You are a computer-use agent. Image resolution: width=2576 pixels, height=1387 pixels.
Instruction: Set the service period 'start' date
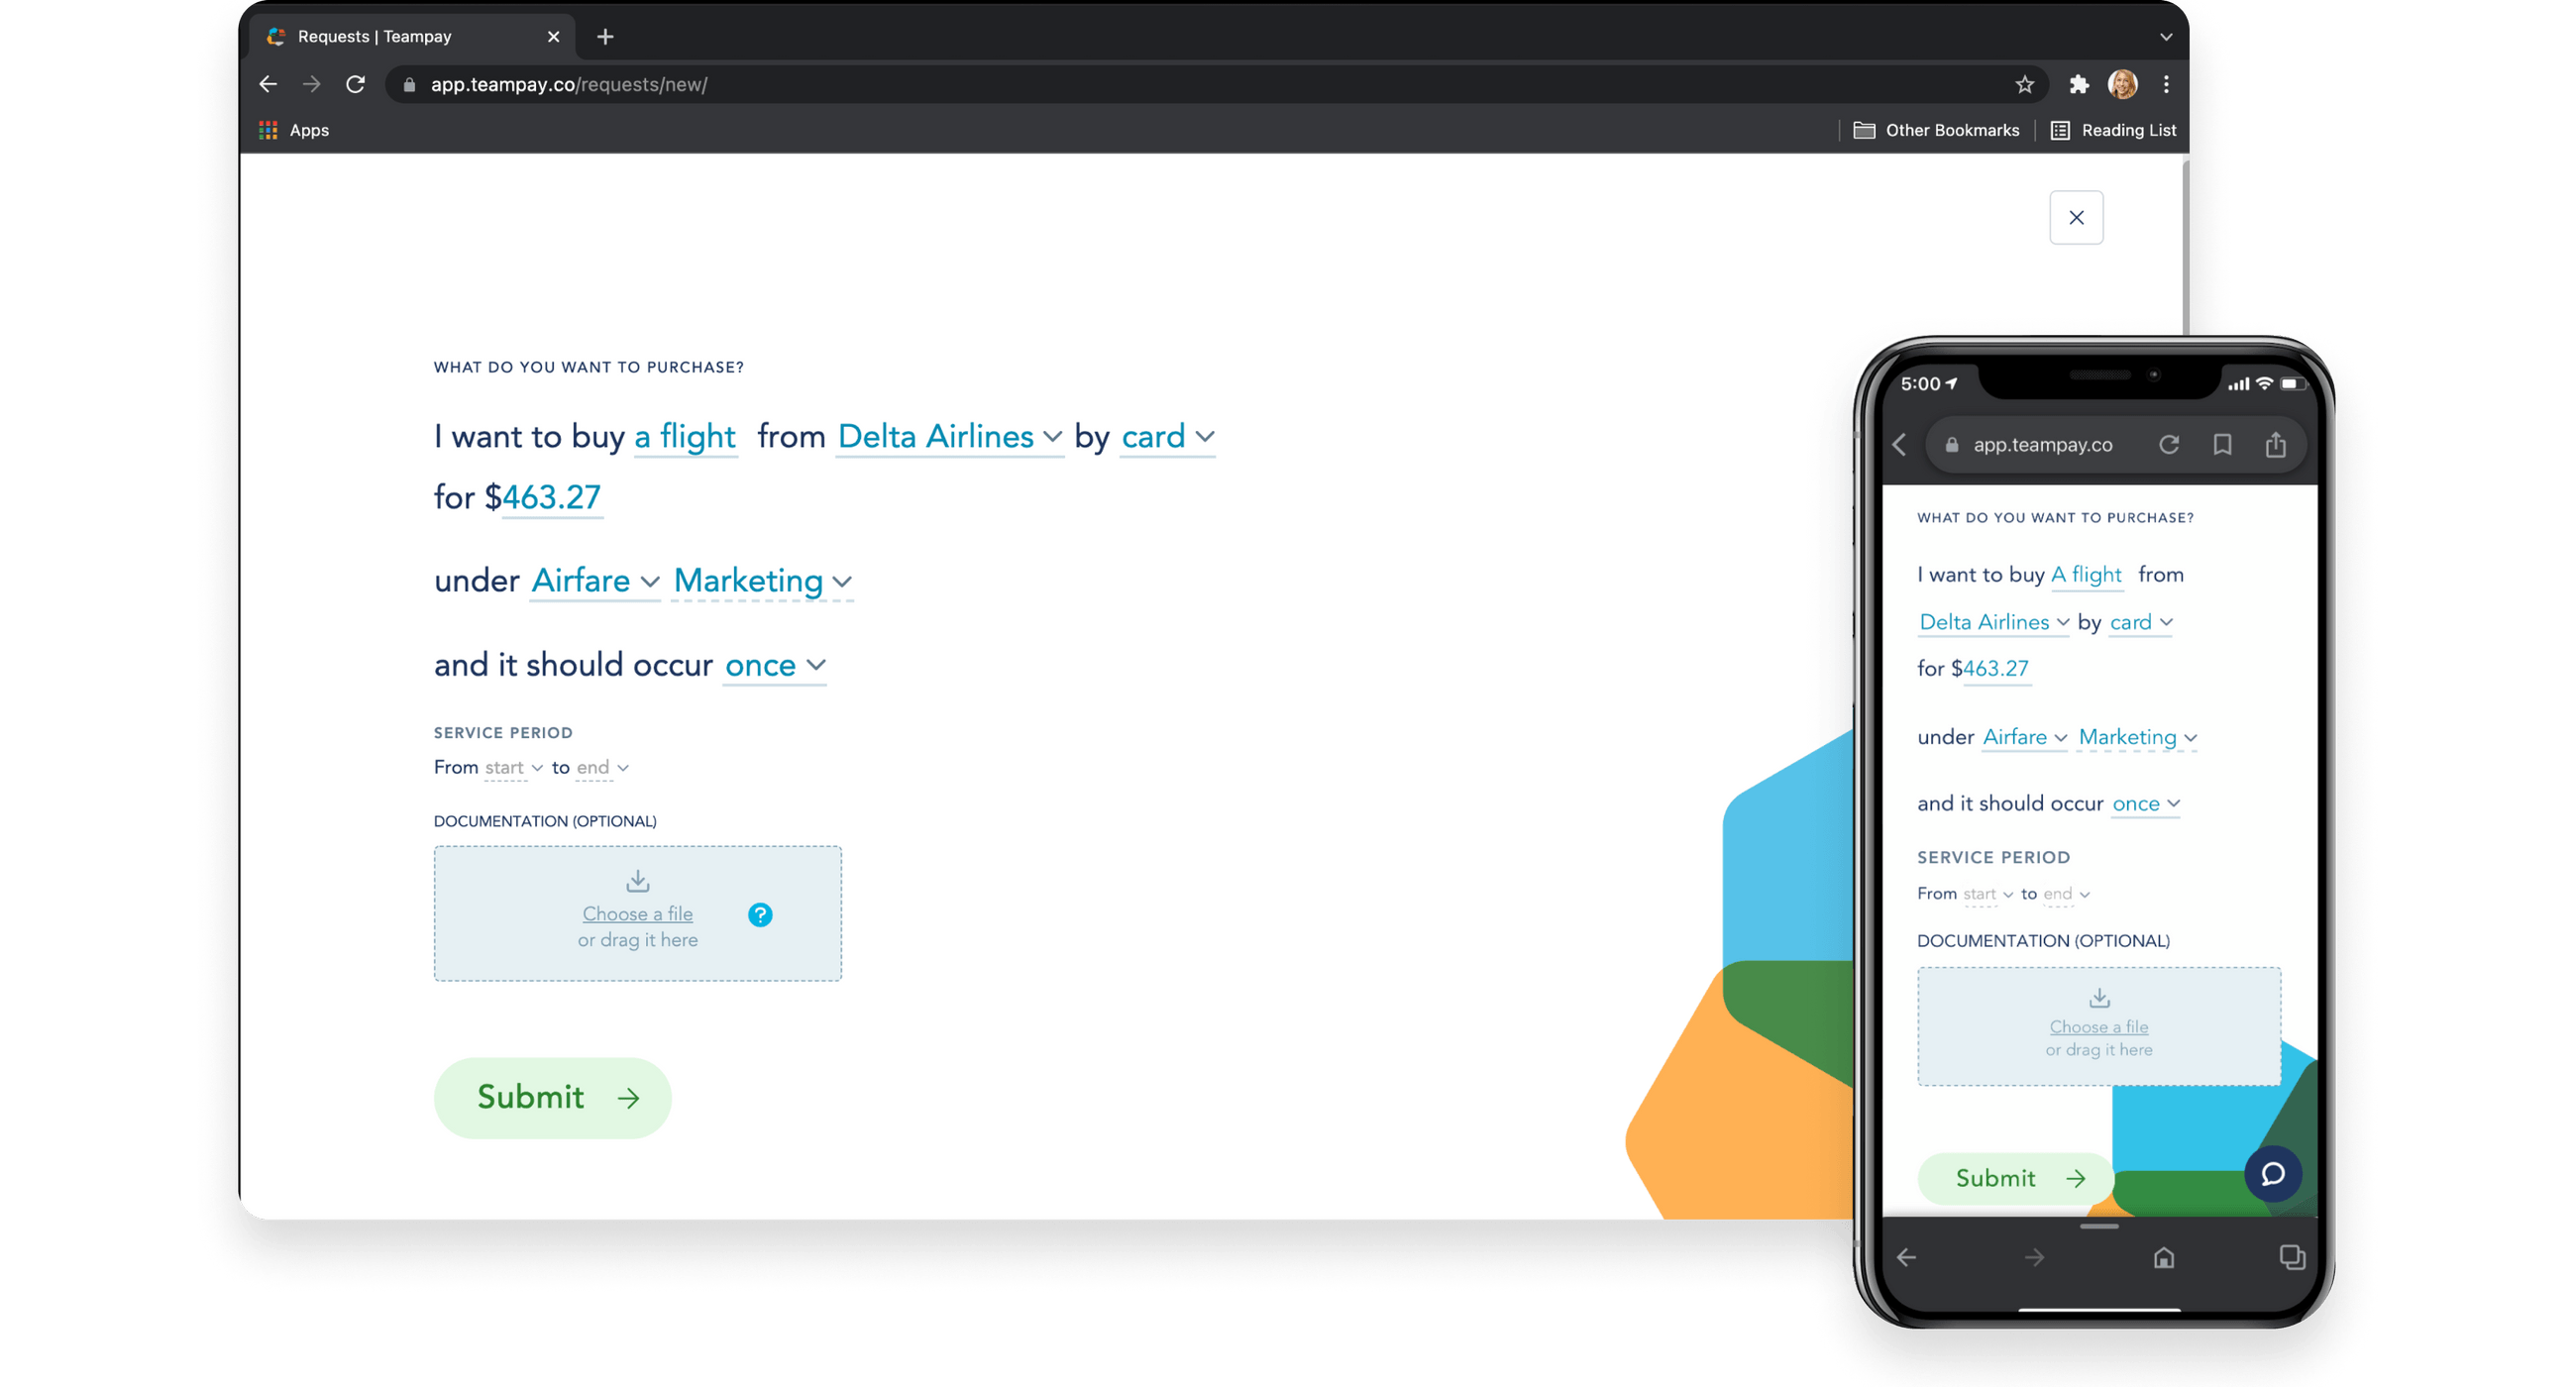[504, 767]
